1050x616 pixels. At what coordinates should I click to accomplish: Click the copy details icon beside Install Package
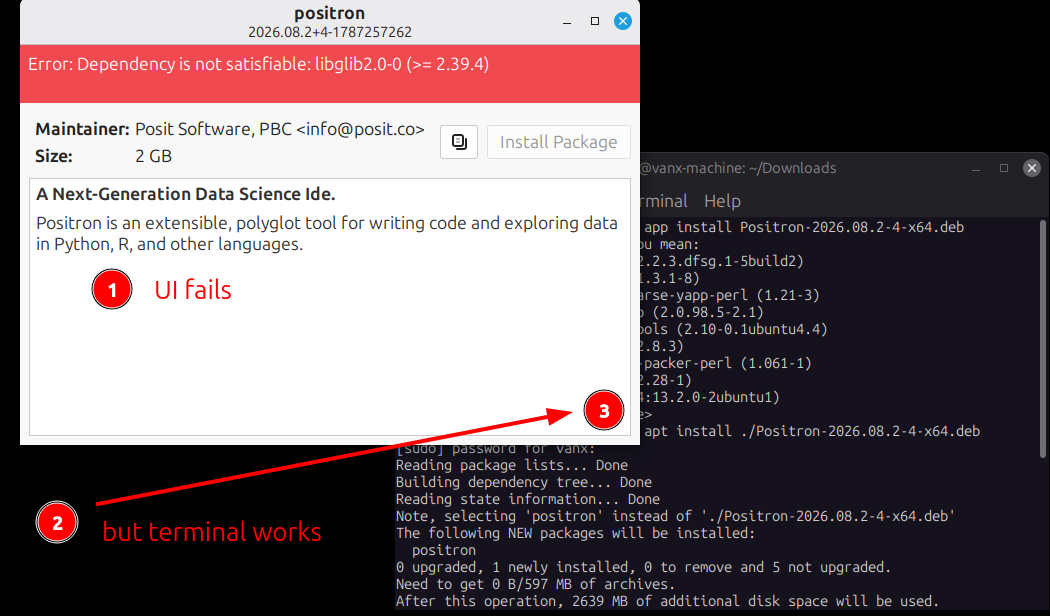(x=459, y=142)
